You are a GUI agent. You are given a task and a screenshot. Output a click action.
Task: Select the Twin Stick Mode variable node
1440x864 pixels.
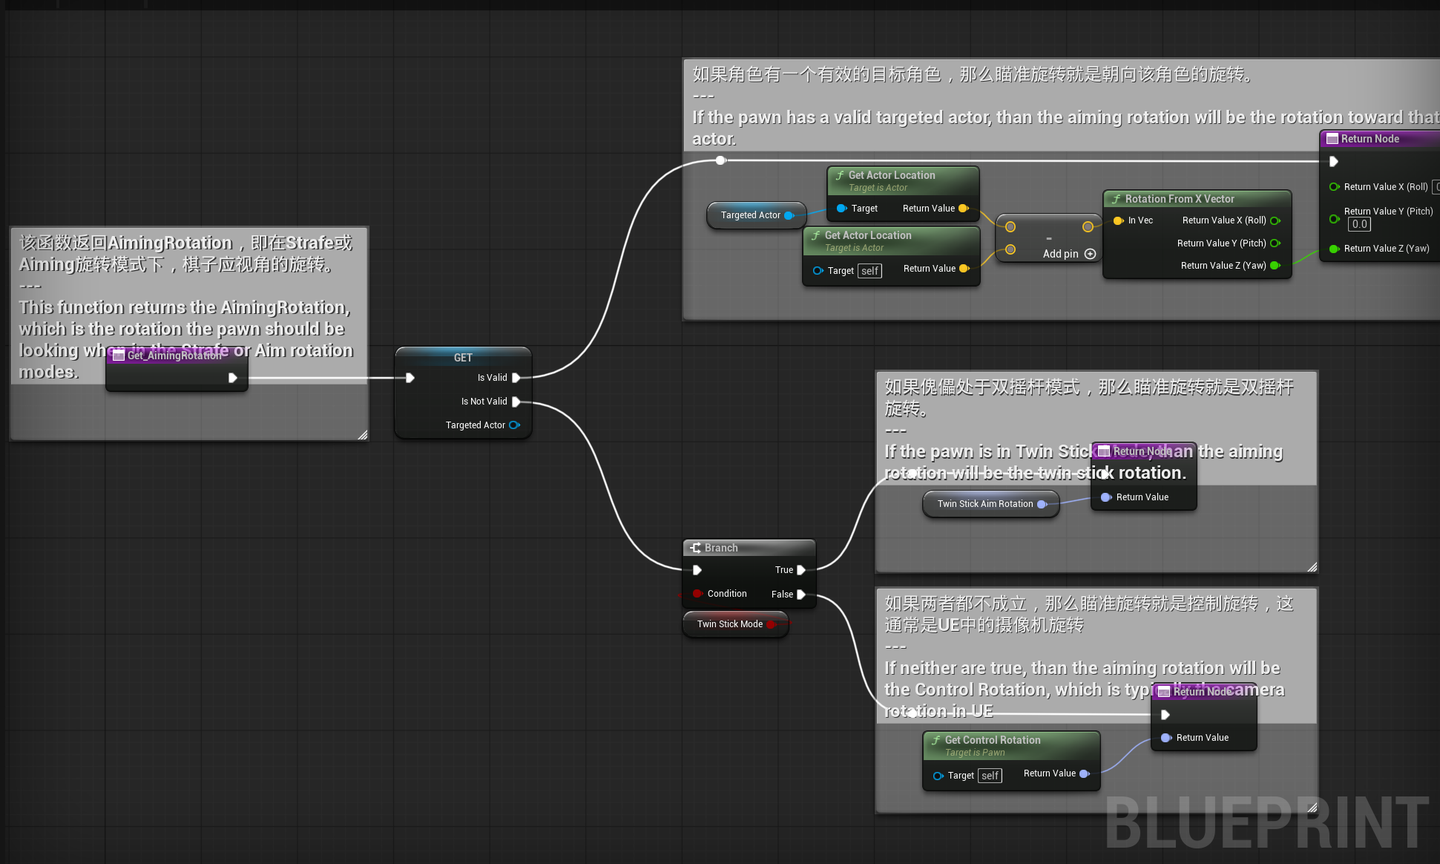(735, 625)
